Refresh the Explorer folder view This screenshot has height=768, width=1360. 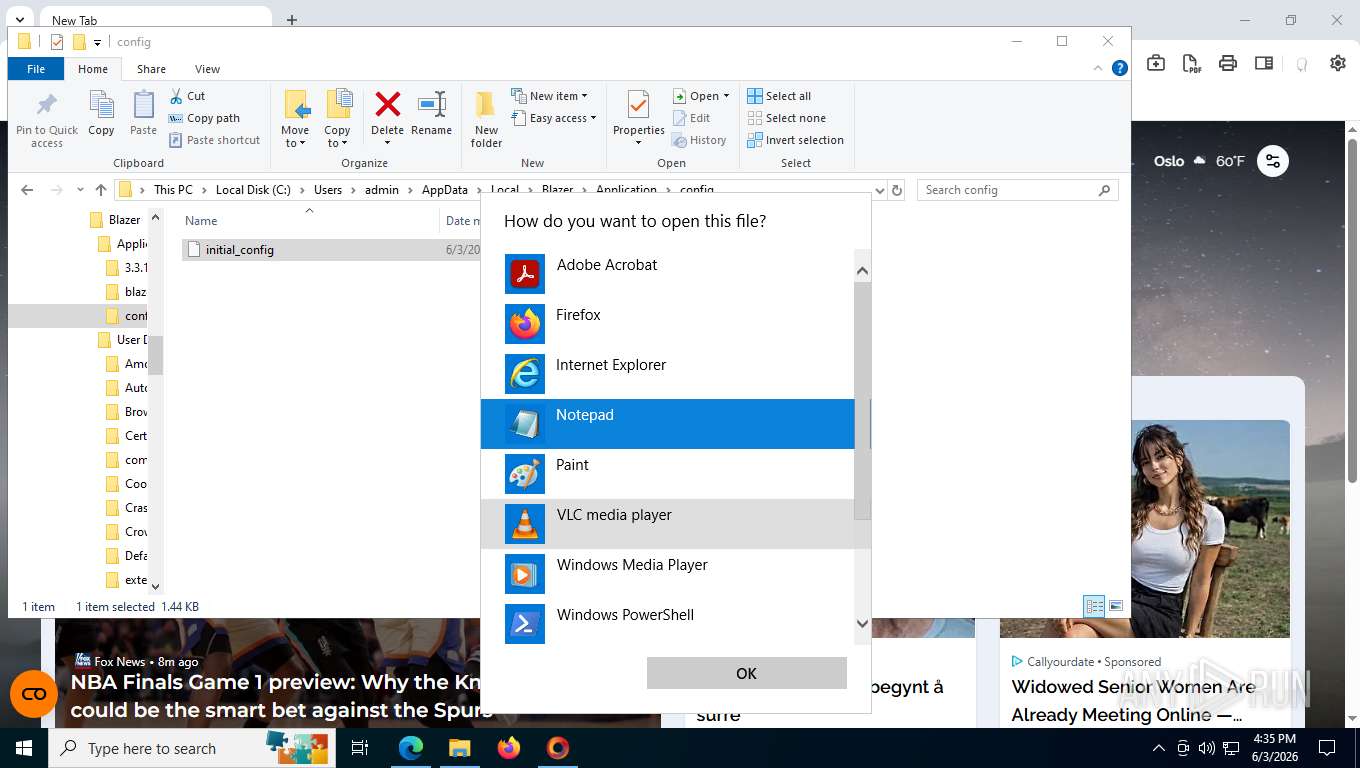click(897, 190)
